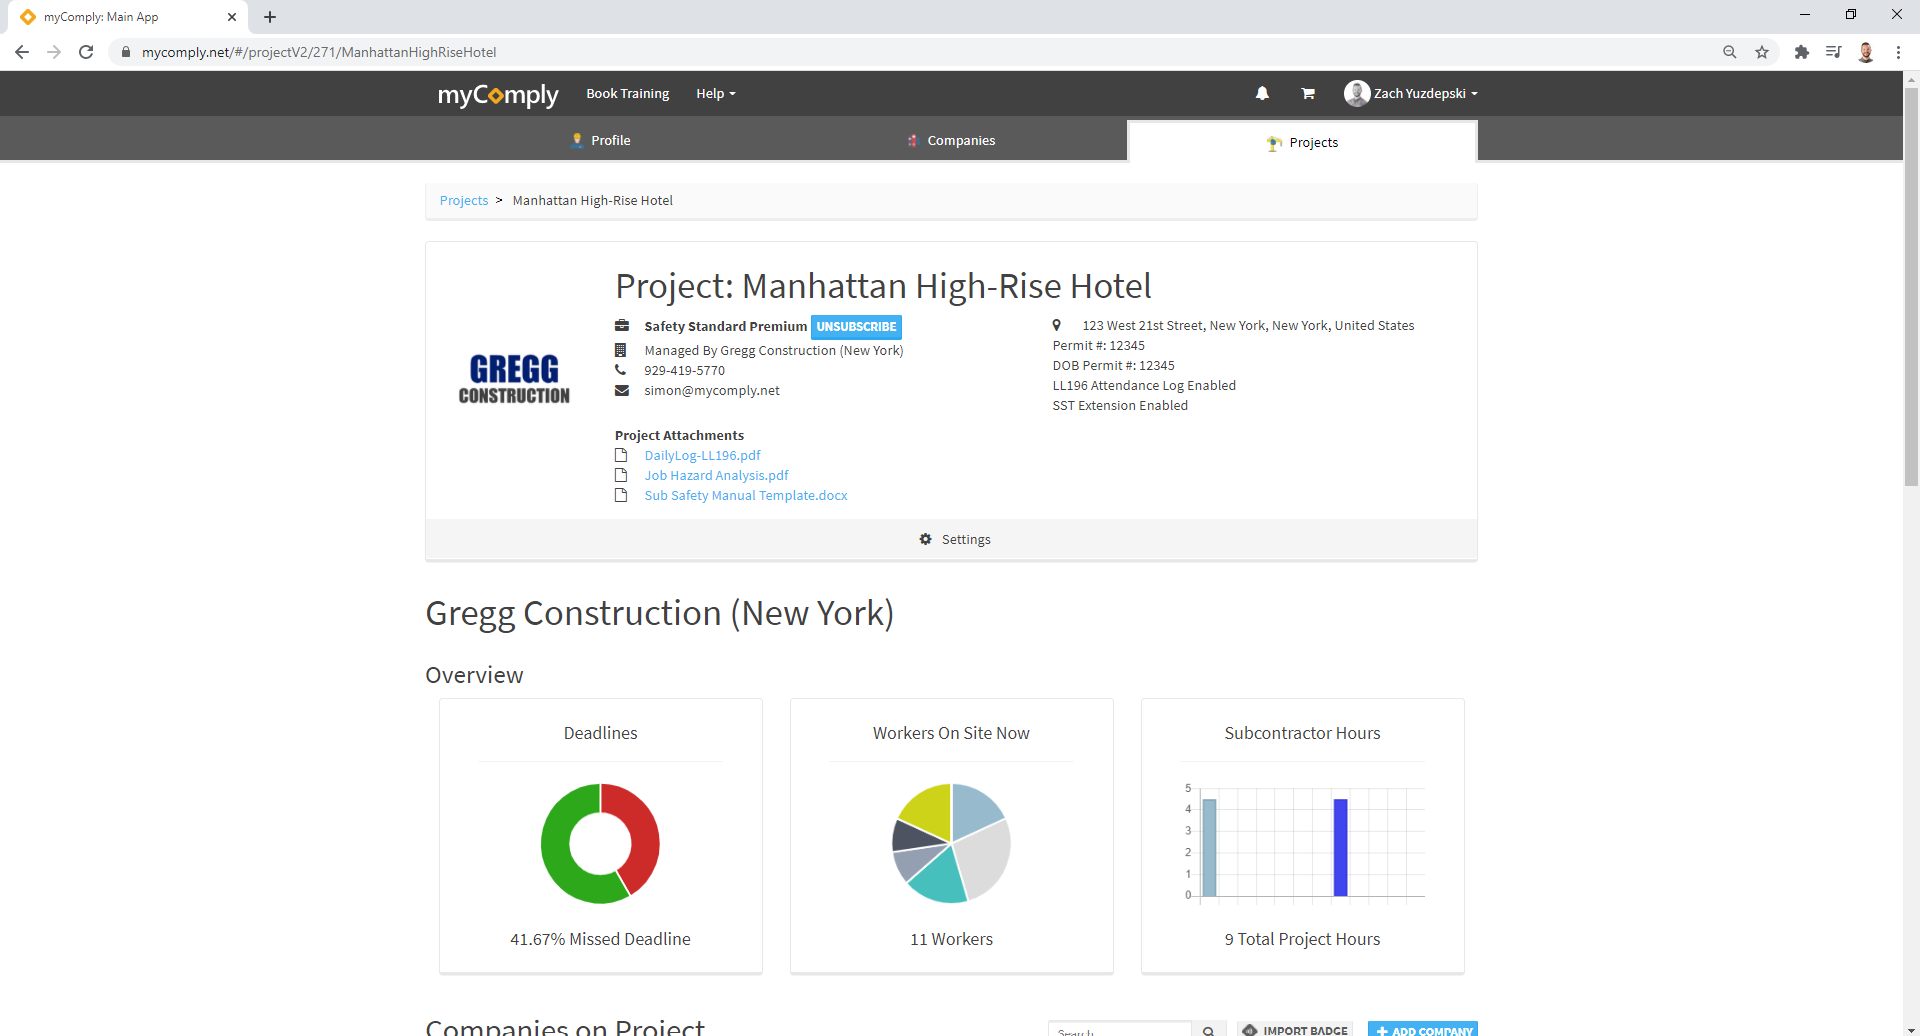Image resolution: width=1920 pixels, height=1036 pixels.
Task: Click 'LL196 Attendance Log Enabled' text
Action: click(x=1144, y=385)
